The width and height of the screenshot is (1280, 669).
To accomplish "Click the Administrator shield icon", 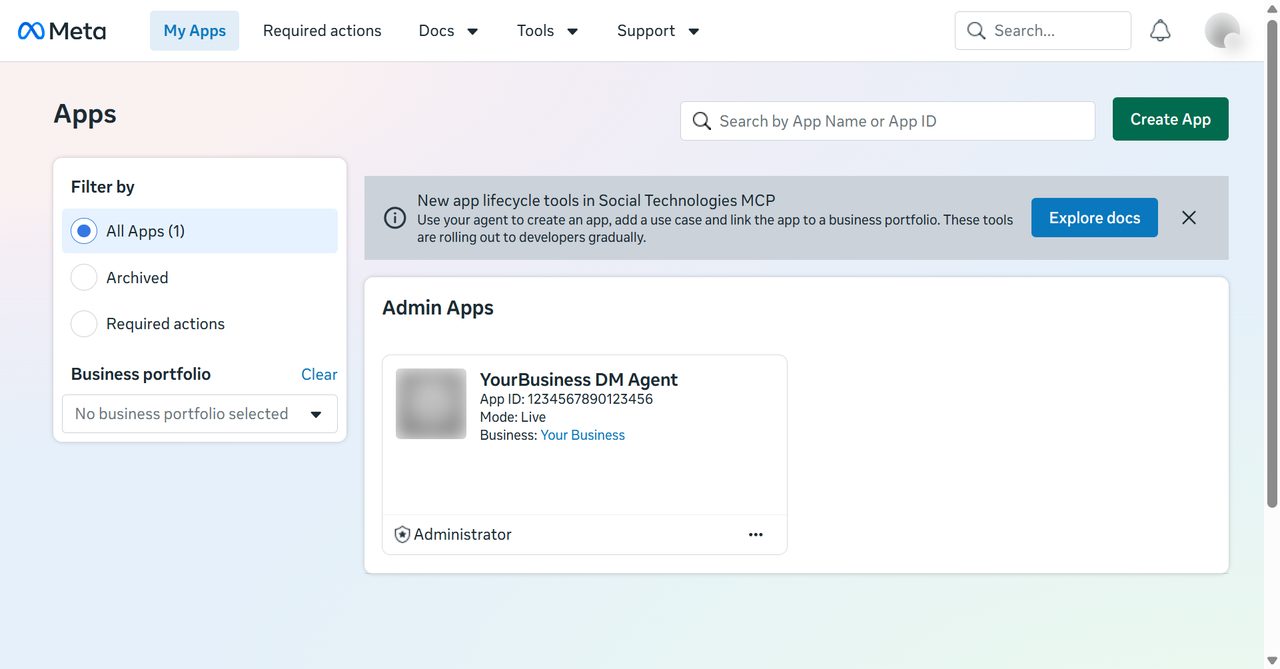I will 402,535.
